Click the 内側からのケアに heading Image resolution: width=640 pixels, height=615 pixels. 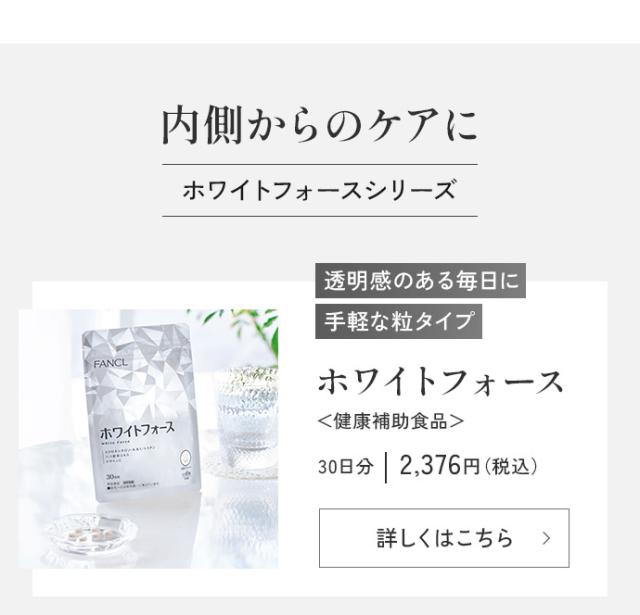(320, 124)
